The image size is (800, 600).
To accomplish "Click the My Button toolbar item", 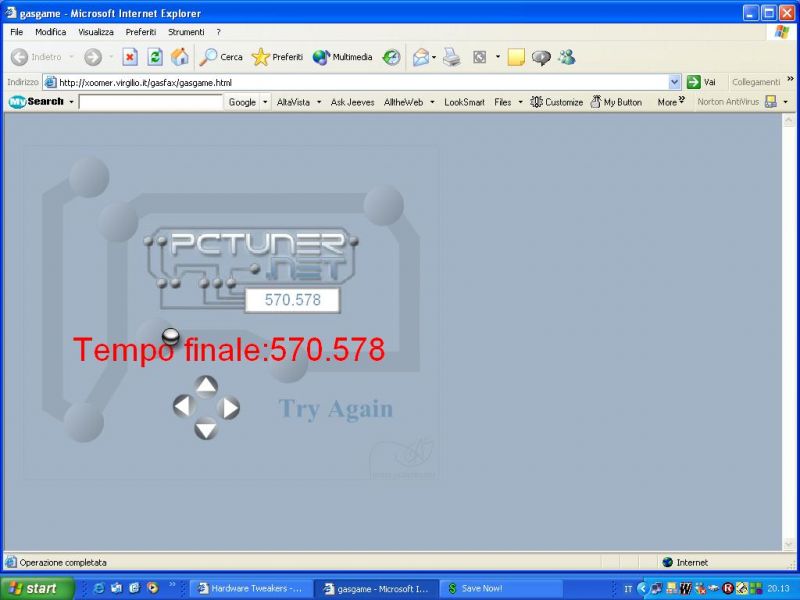I will pos(616,102).
